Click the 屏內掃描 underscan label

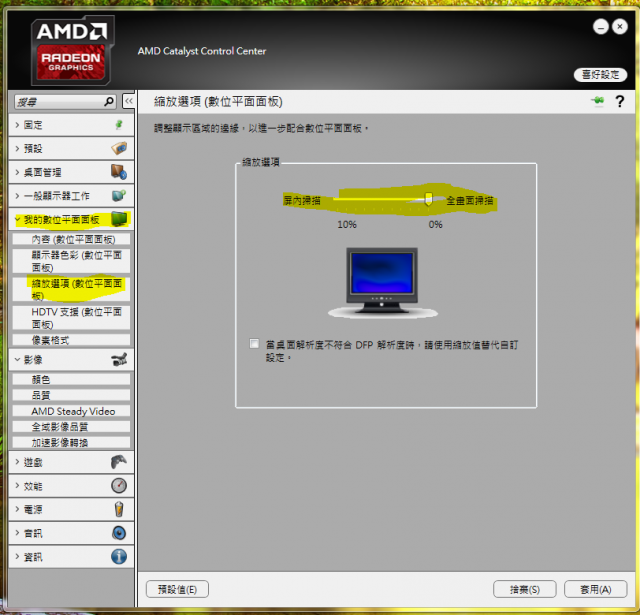(302, 200)
